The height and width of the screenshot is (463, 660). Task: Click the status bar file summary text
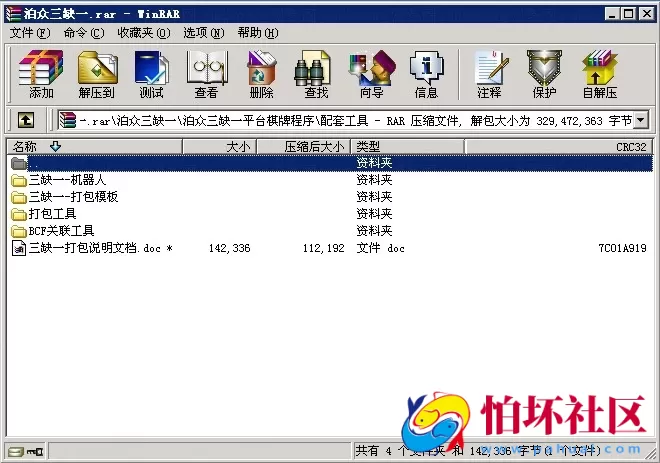(479, 451)
